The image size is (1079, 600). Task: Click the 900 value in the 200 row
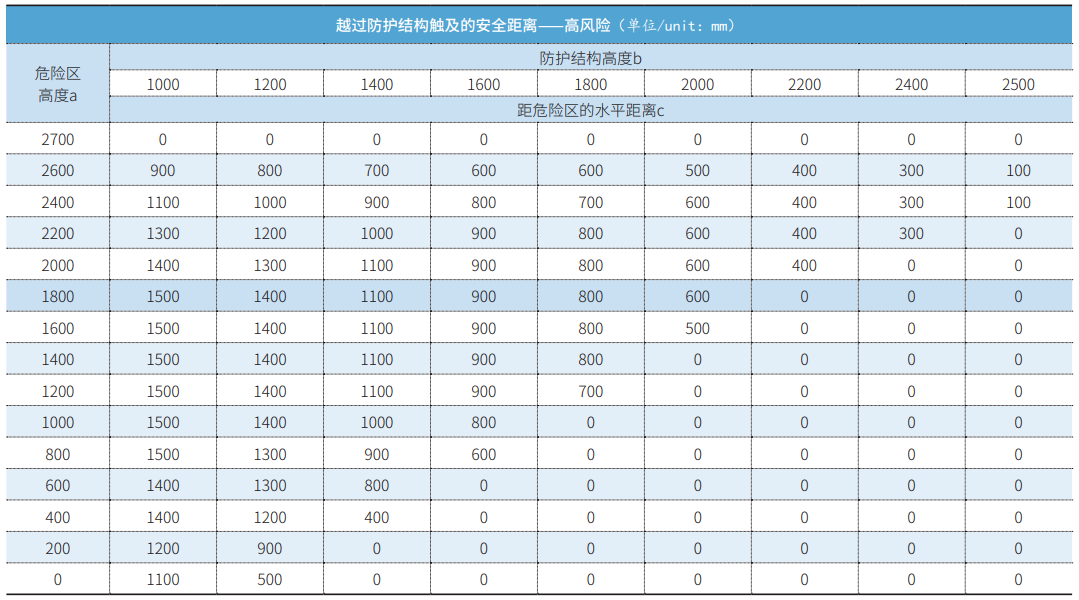[270, 548]
